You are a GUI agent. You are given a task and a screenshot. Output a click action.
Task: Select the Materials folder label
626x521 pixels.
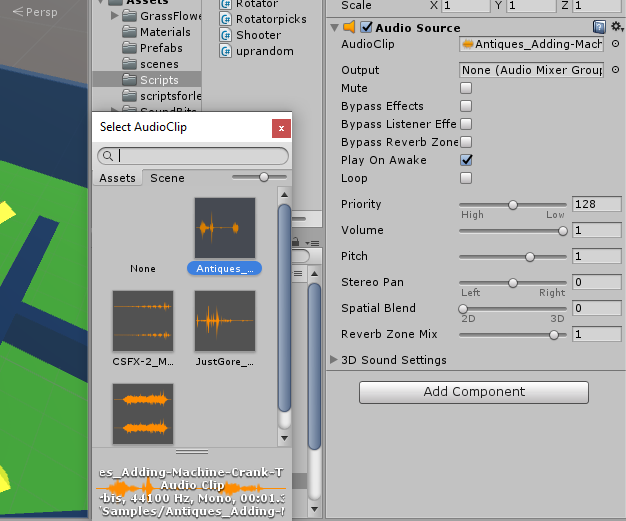tap(165, 32)
